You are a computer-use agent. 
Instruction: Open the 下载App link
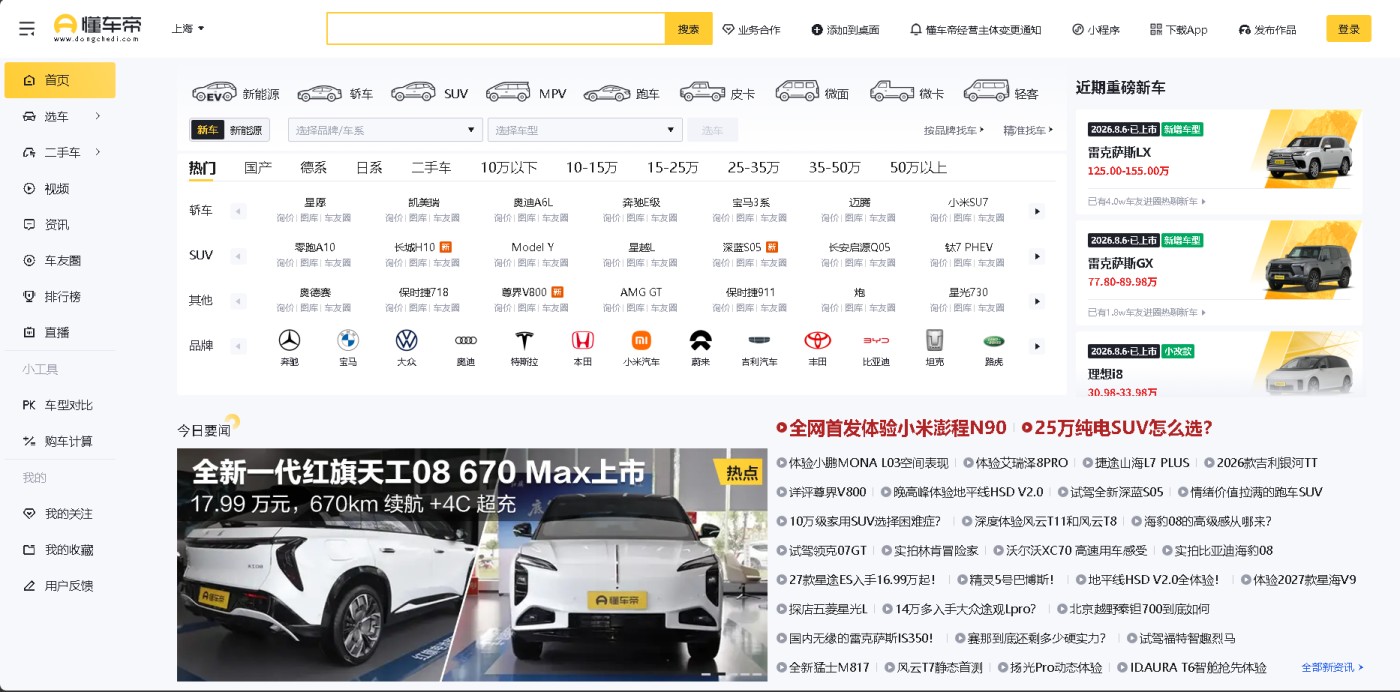(1179, 30)
